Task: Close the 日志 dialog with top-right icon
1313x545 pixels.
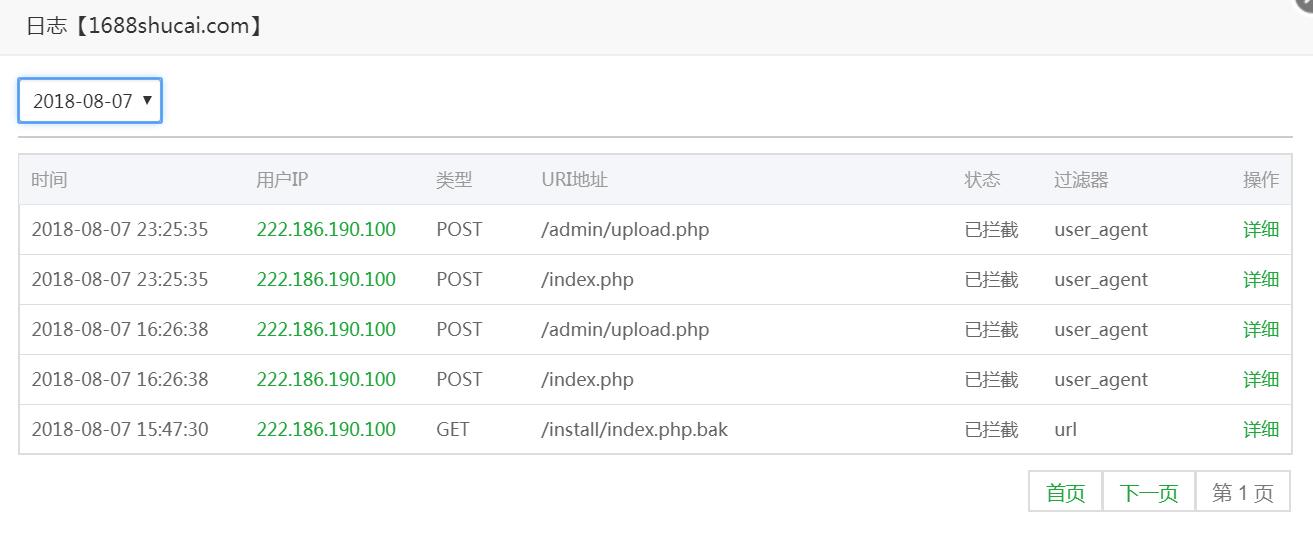Action: tap(1306, 3)
